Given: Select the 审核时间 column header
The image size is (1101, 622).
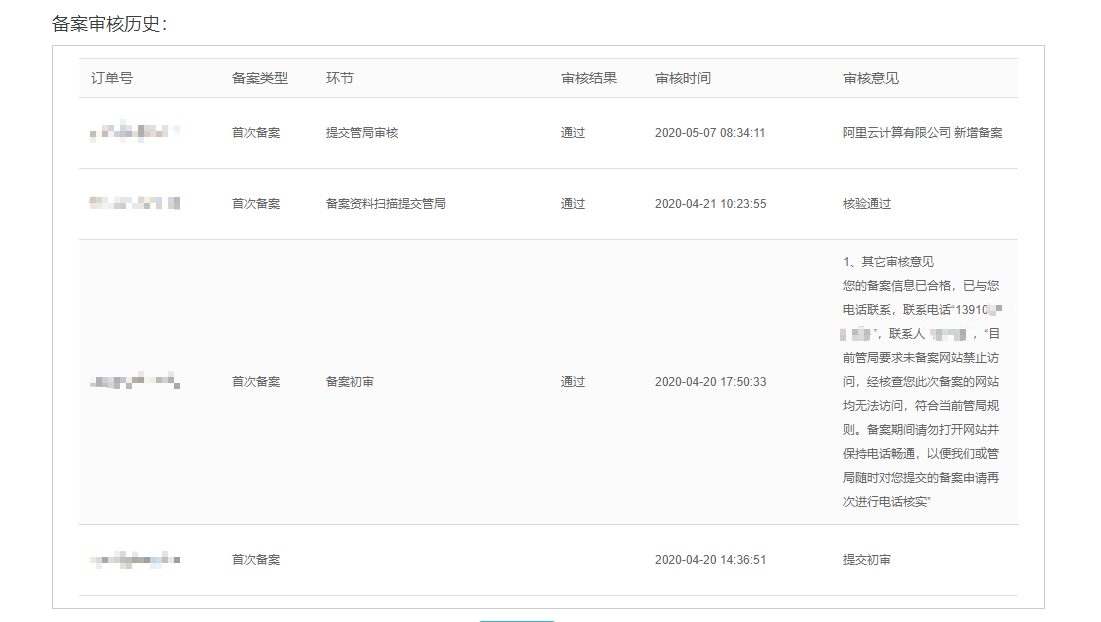Looking at the screenshot, I should pyautogui.click(x=682, y=78).
